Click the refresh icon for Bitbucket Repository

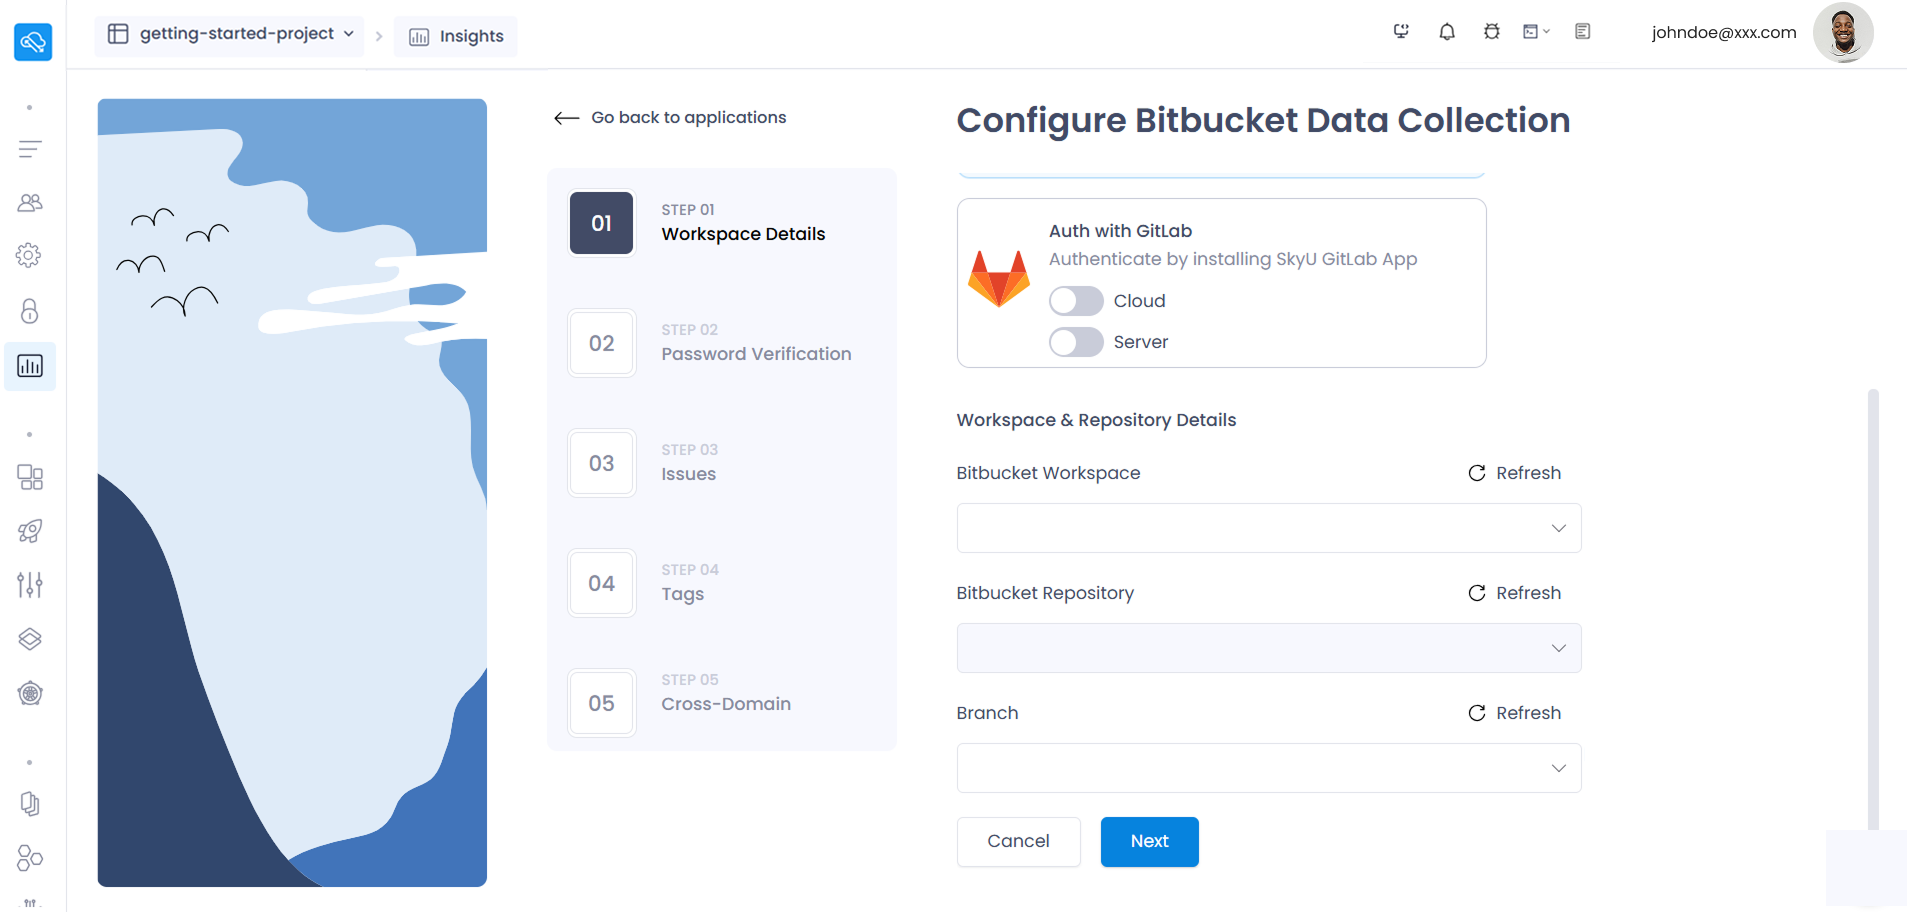click(x=1477, y=593)
